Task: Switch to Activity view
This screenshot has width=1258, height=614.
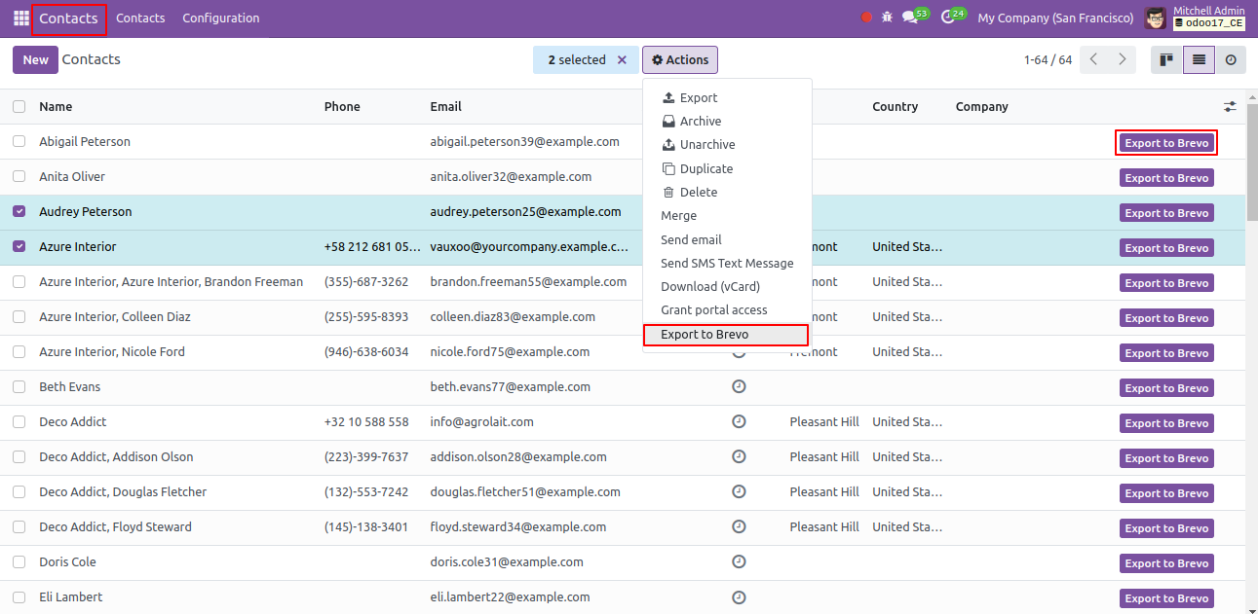Action: click(x=1230, y=60)
